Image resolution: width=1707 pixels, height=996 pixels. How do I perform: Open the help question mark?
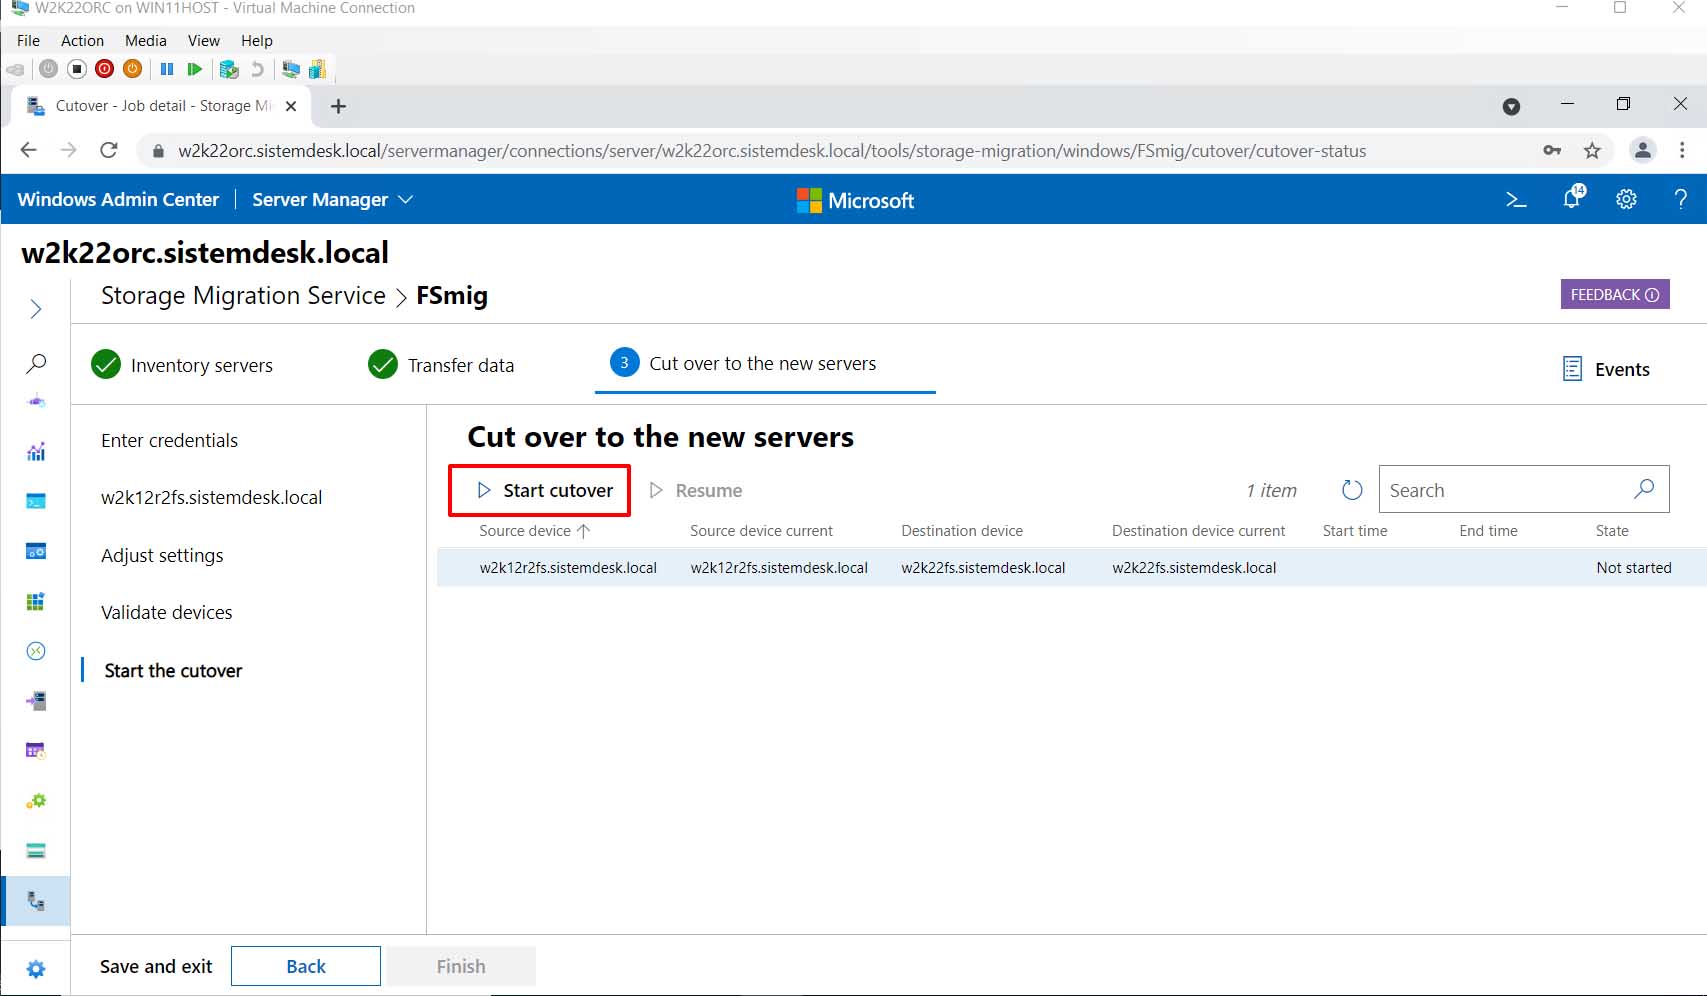1681,199
